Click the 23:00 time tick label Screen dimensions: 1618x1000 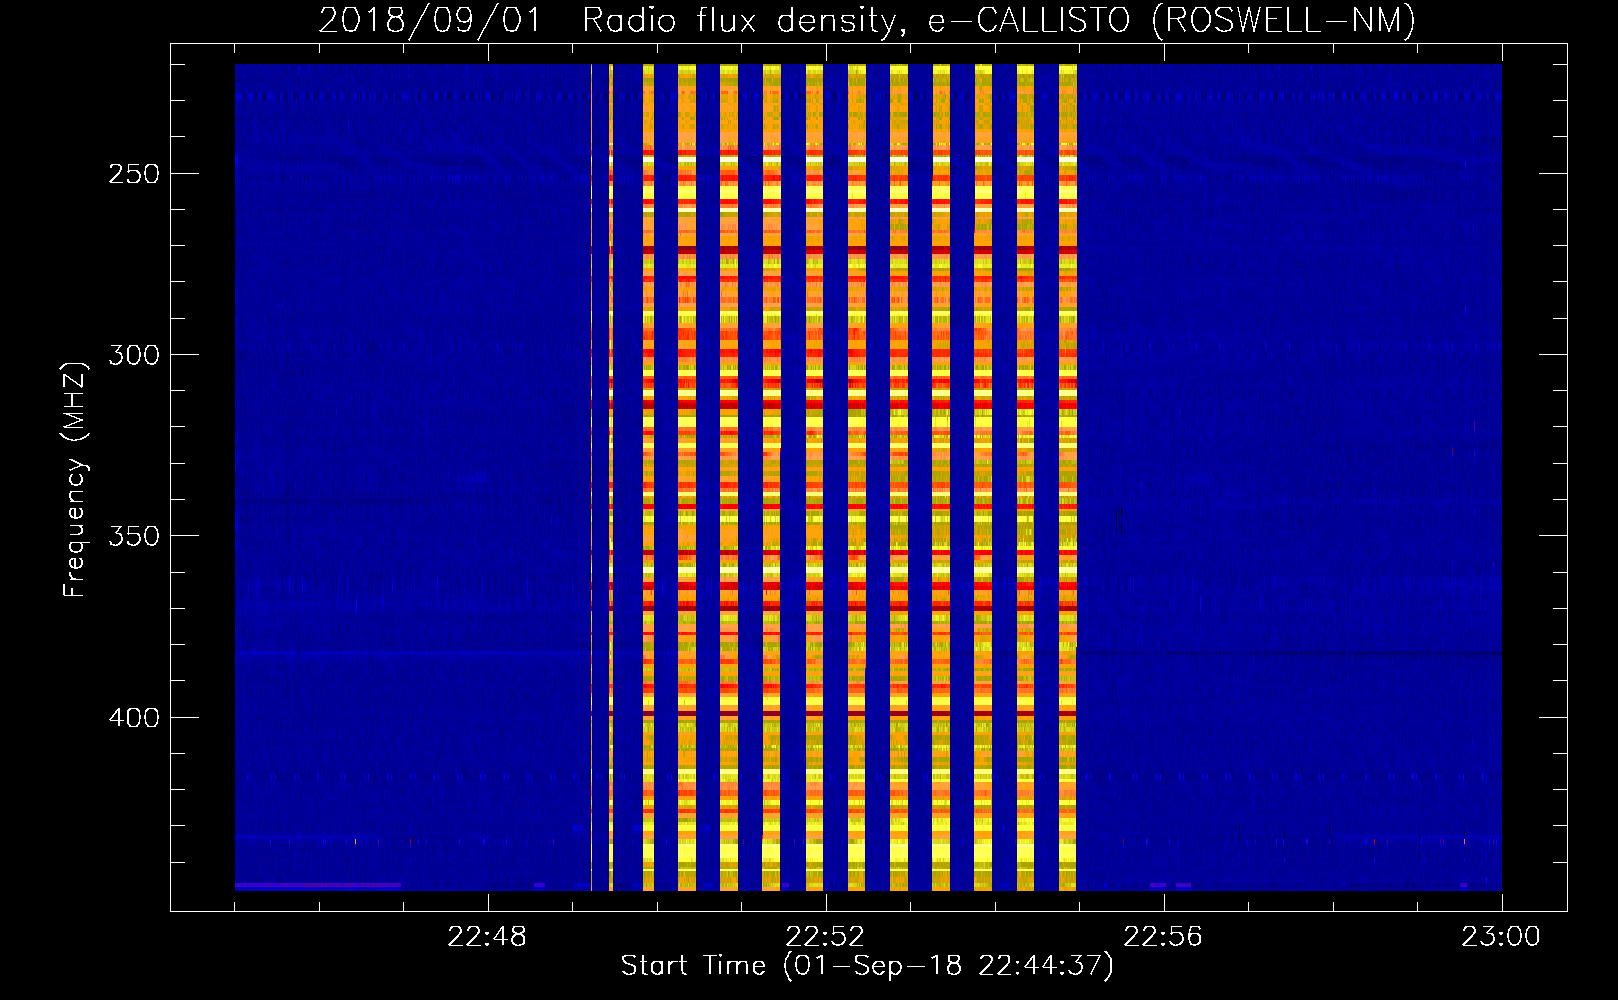(x=1501, y=937)
